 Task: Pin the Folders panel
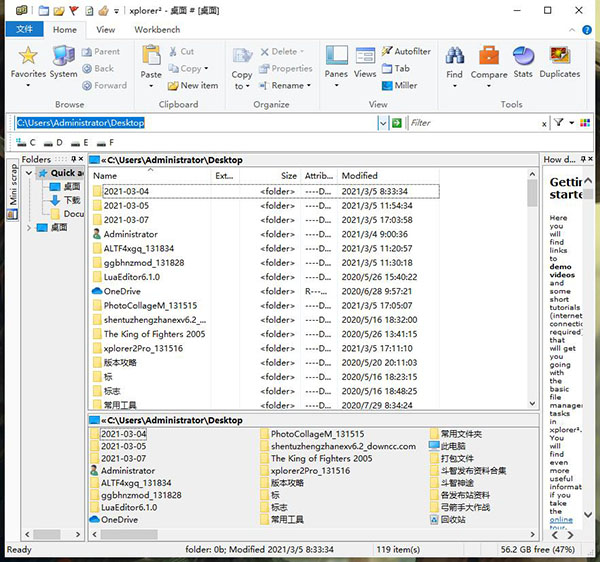(73, 159)
